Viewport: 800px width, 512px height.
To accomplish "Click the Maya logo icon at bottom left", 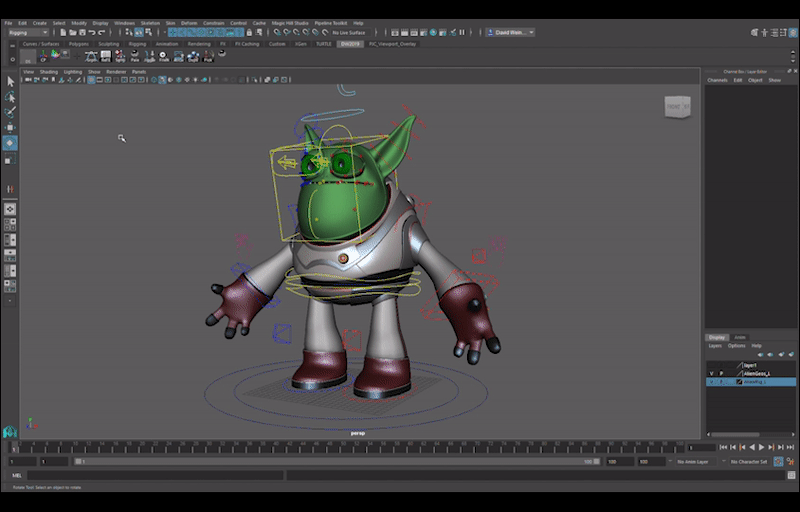I will [x=10, y=432].
